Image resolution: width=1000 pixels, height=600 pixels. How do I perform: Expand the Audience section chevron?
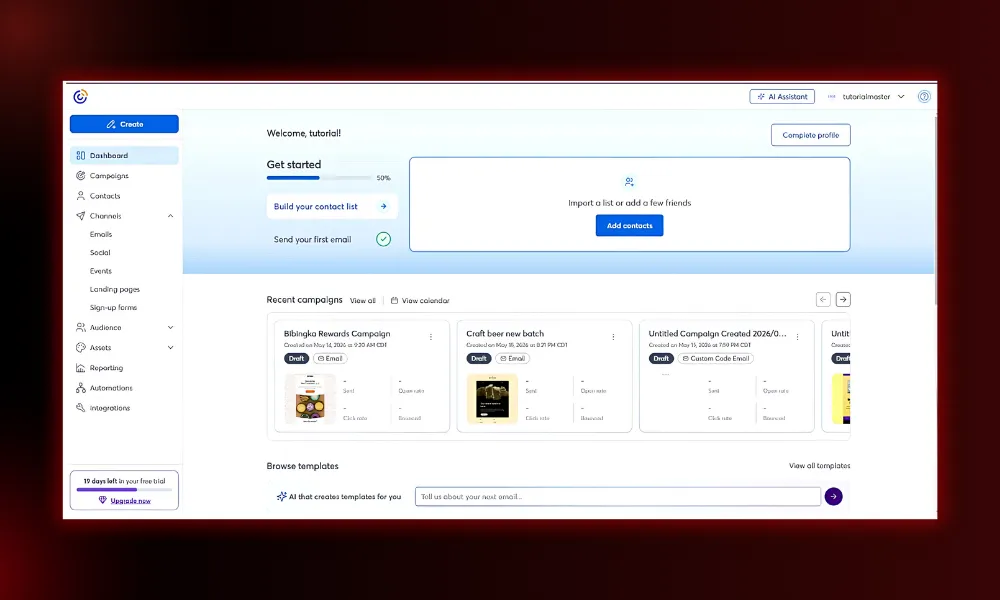[x=170, y=328]
